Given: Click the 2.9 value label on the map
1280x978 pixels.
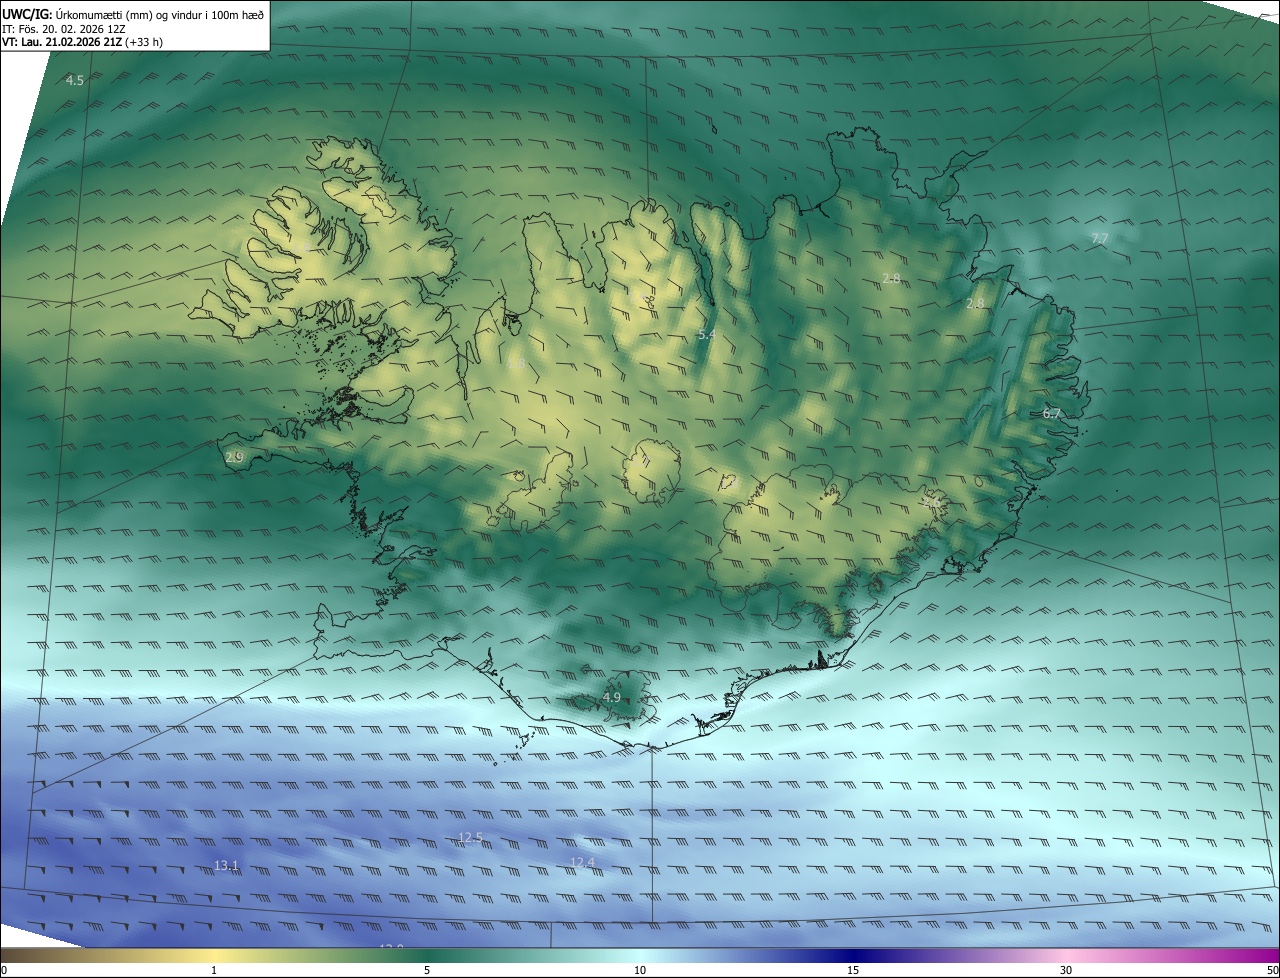Looking at the screenshot, I should tap(234, 457).
